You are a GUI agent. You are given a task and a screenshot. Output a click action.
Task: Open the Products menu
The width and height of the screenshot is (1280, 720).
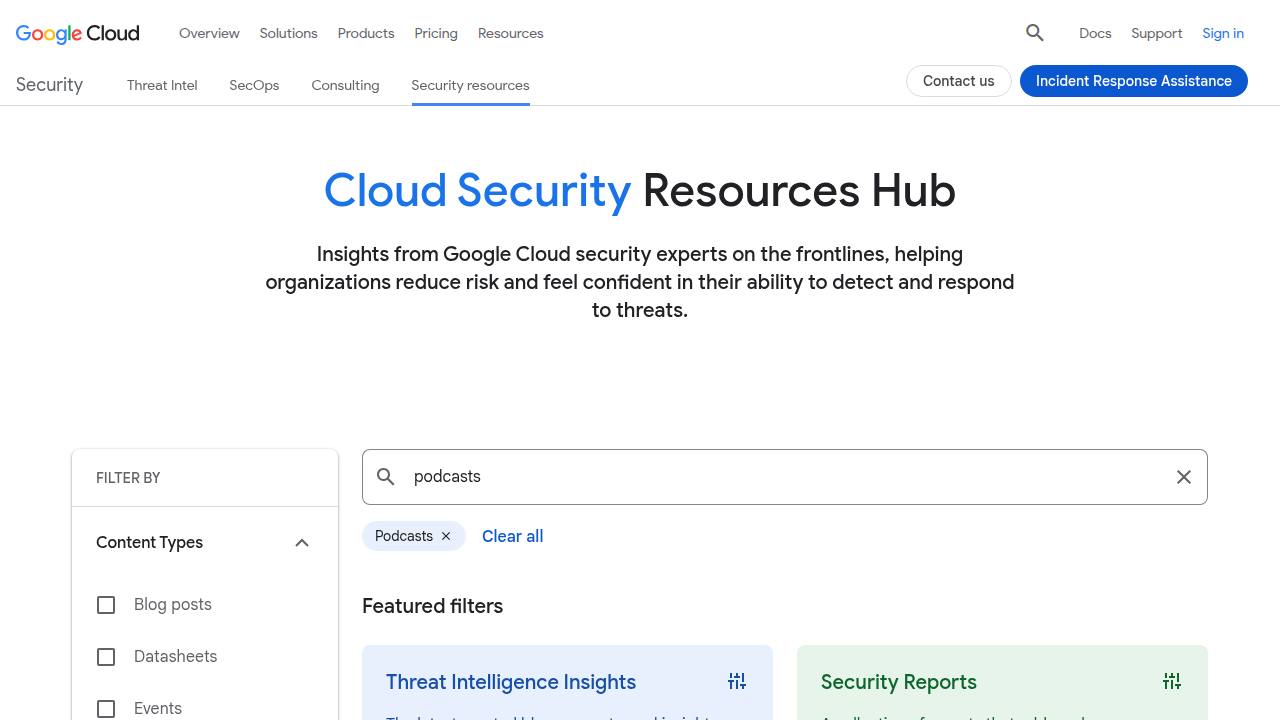[x=366, y=33]
